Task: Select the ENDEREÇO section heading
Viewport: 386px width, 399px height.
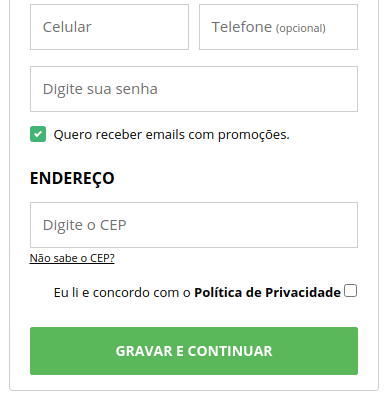Action: pos(72,178)
